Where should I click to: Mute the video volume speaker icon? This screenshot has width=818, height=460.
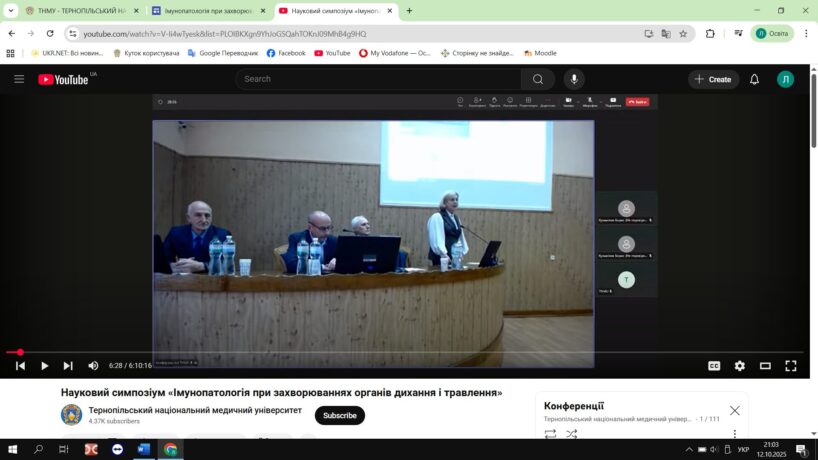point(93,366)
